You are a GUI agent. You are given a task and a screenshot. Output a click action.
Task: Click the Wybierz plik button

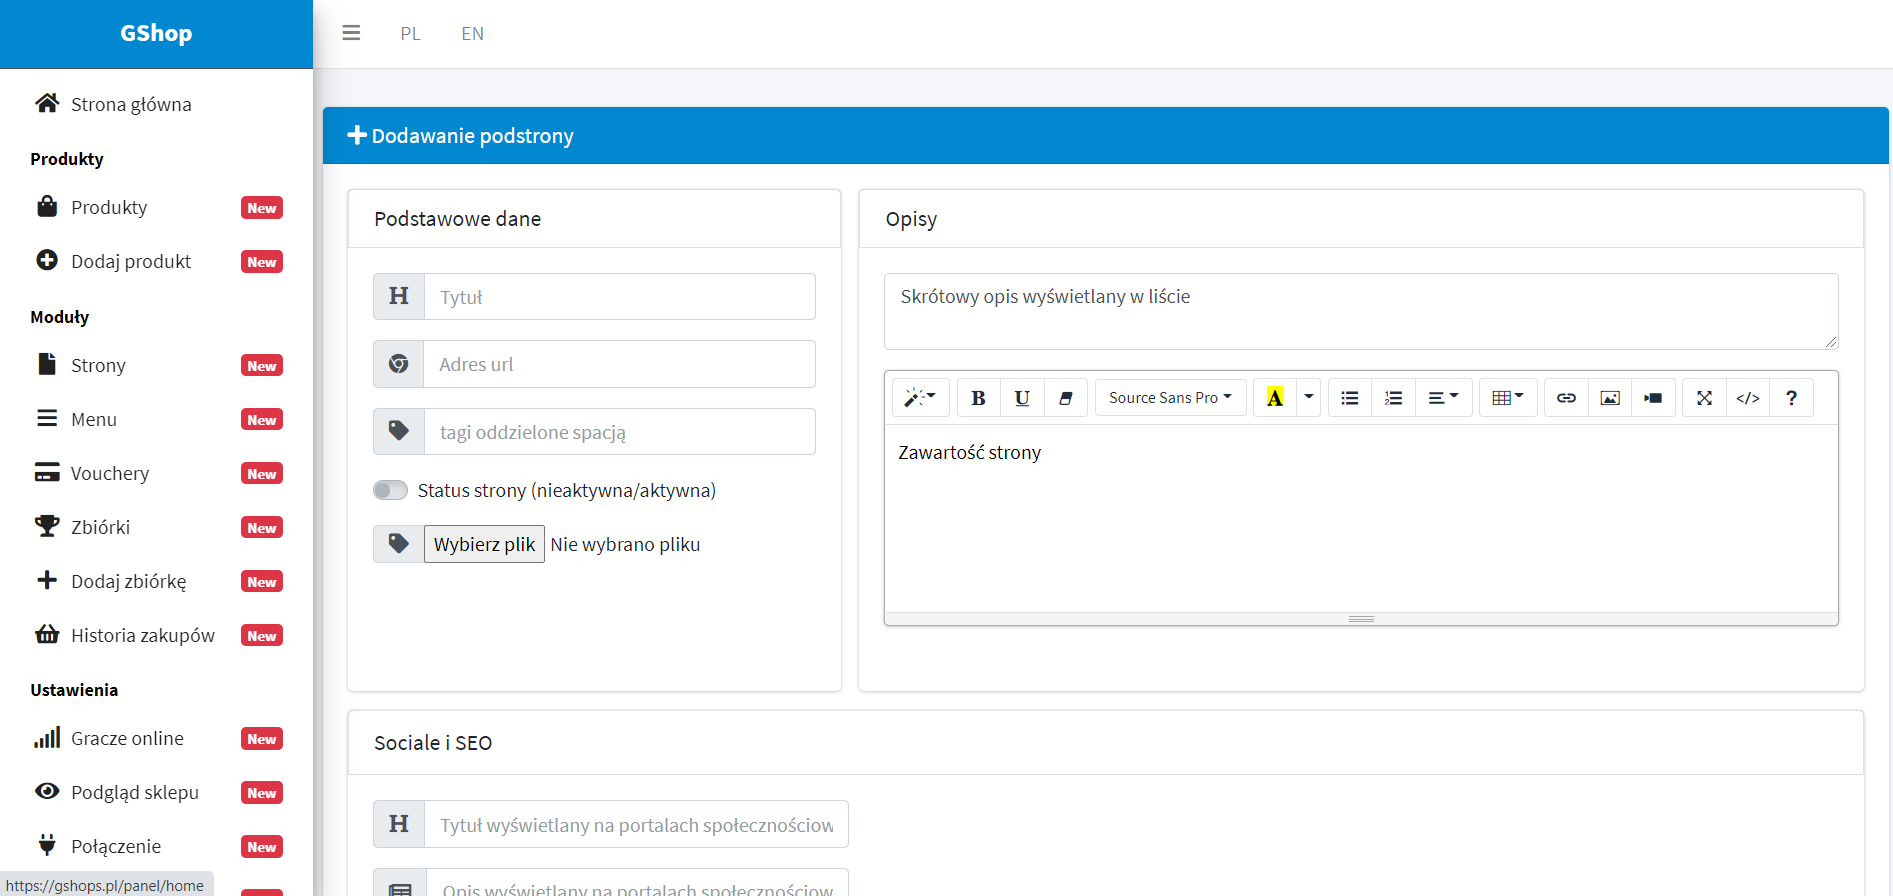[x=484, y=544]
